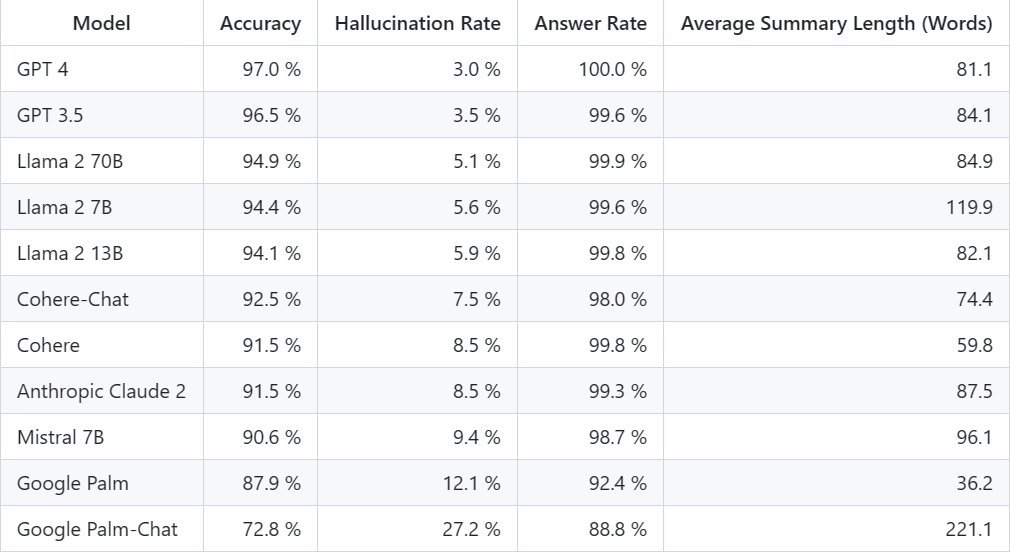Select the GPT 3.5 model cell
The width and height of the screenshot is (1010, 553).
coord(102,115)
